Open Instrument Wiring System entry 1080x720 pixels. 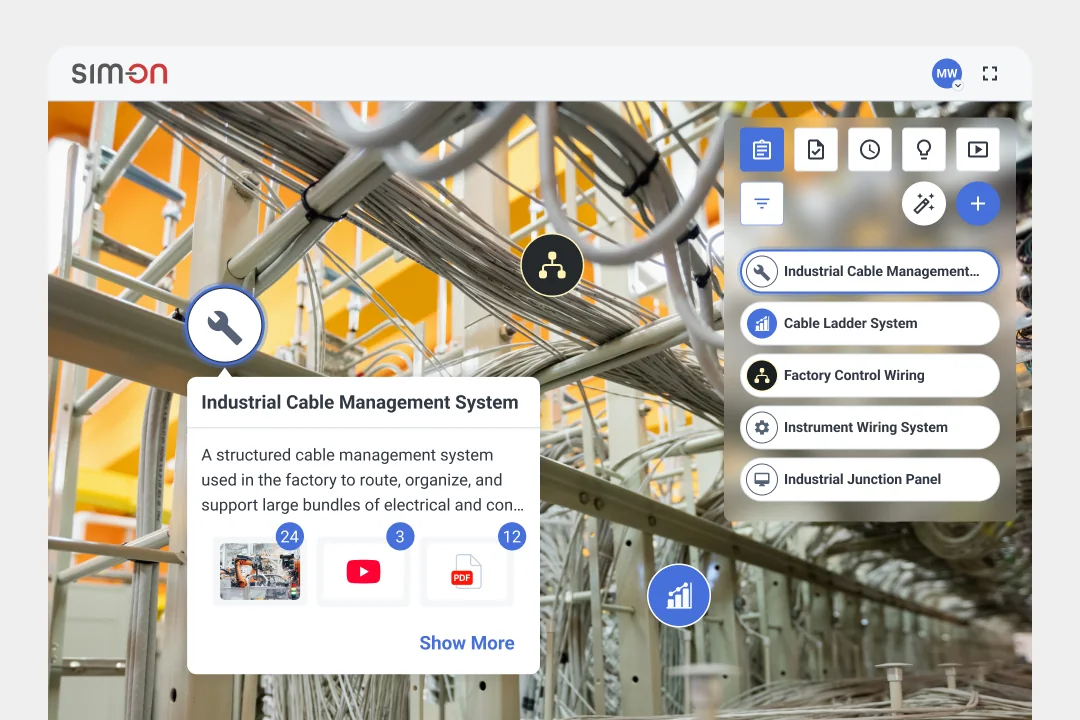point(869,427)
